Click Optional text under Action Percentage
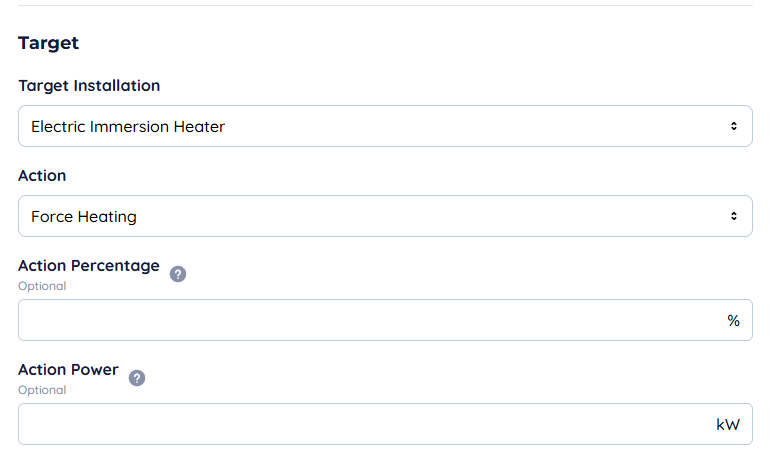The image size is (780, 469). click(42, 286)
